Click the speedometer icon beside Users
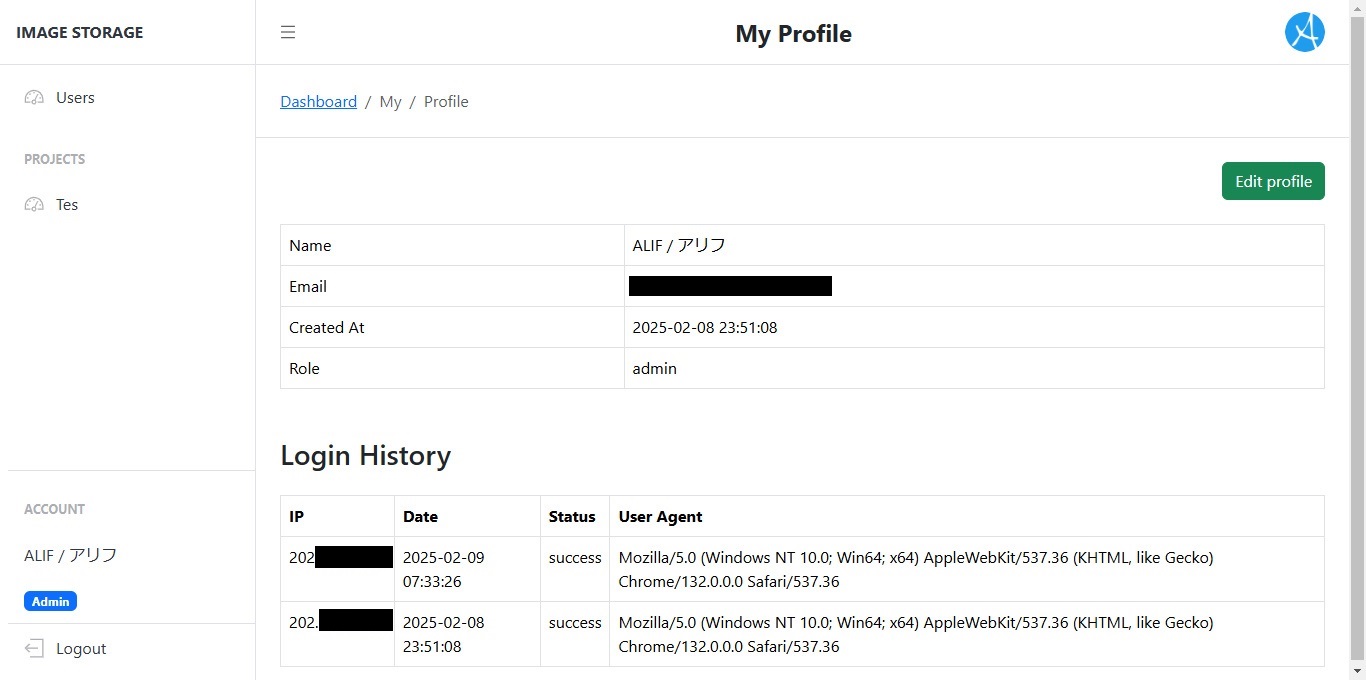Viewport: 1366px width, 680px height. (34, 98)
